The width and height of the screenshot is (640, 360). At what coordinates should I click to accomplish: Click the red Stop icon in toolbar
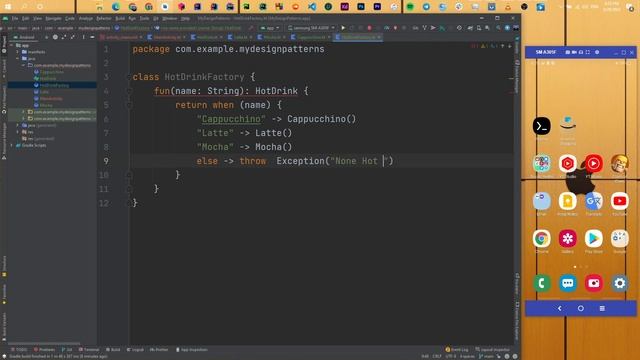pyautogui.click(x=369, y=28)
